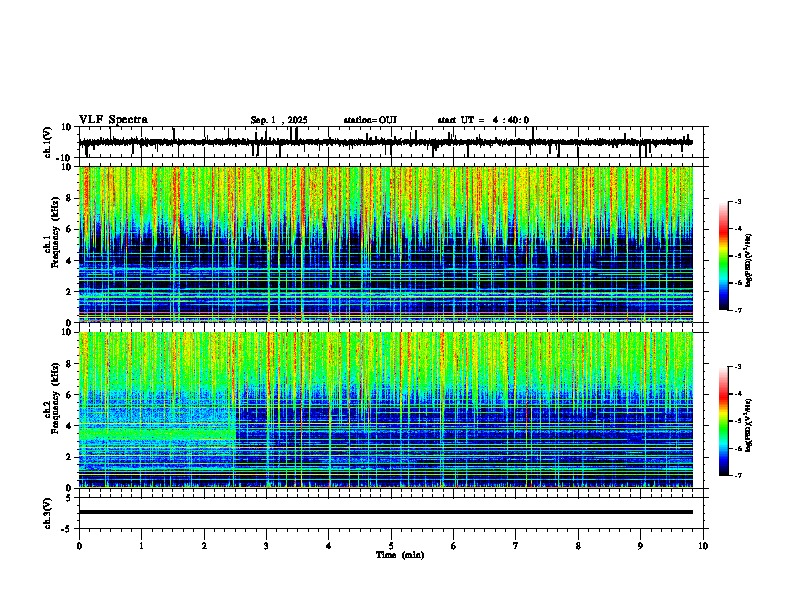792x612 pixels.
Task: Click the "6" kHz tick label on ch.2 spectrogram
Action: tap(69, 394)
